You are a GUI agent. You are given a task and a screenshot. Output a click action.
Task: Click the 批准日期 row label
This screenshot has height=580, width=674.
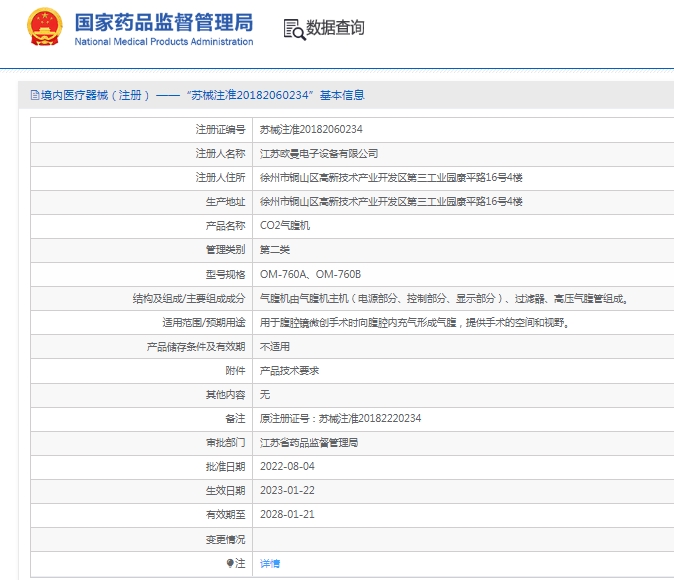point(226,466)
